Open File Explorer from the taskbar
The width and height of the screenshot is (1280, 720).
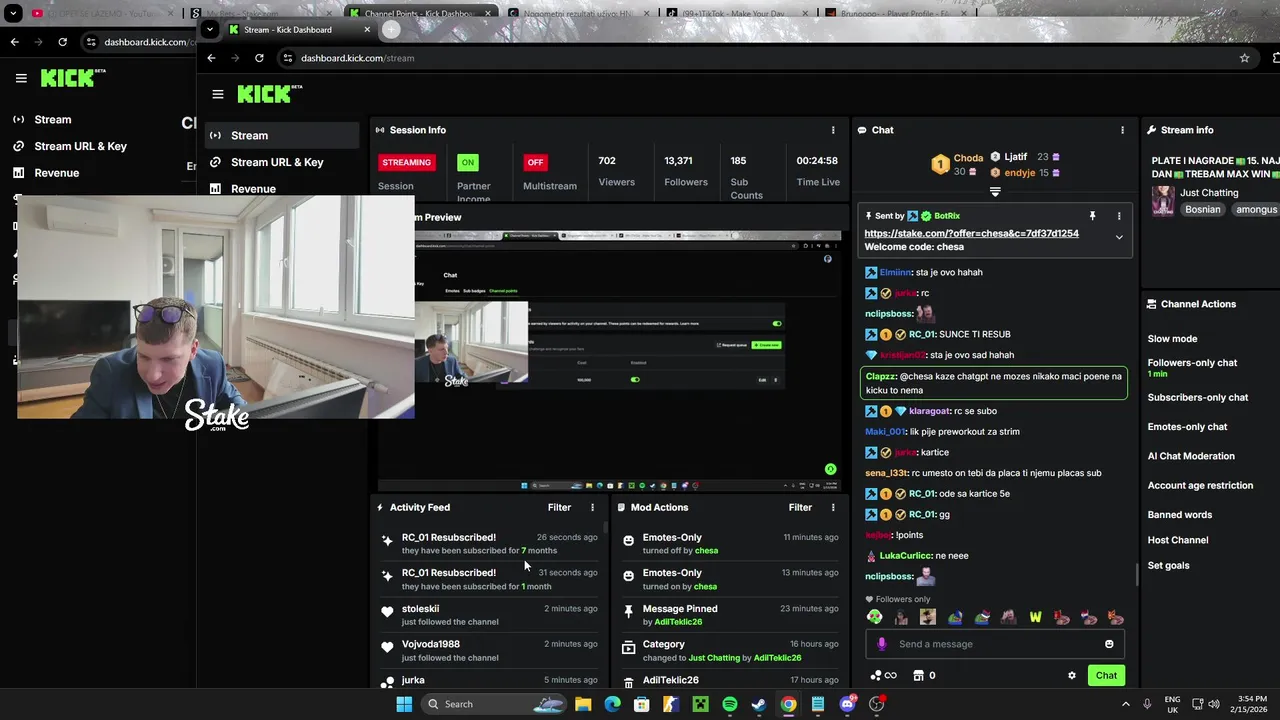click(x=583, y=704)
